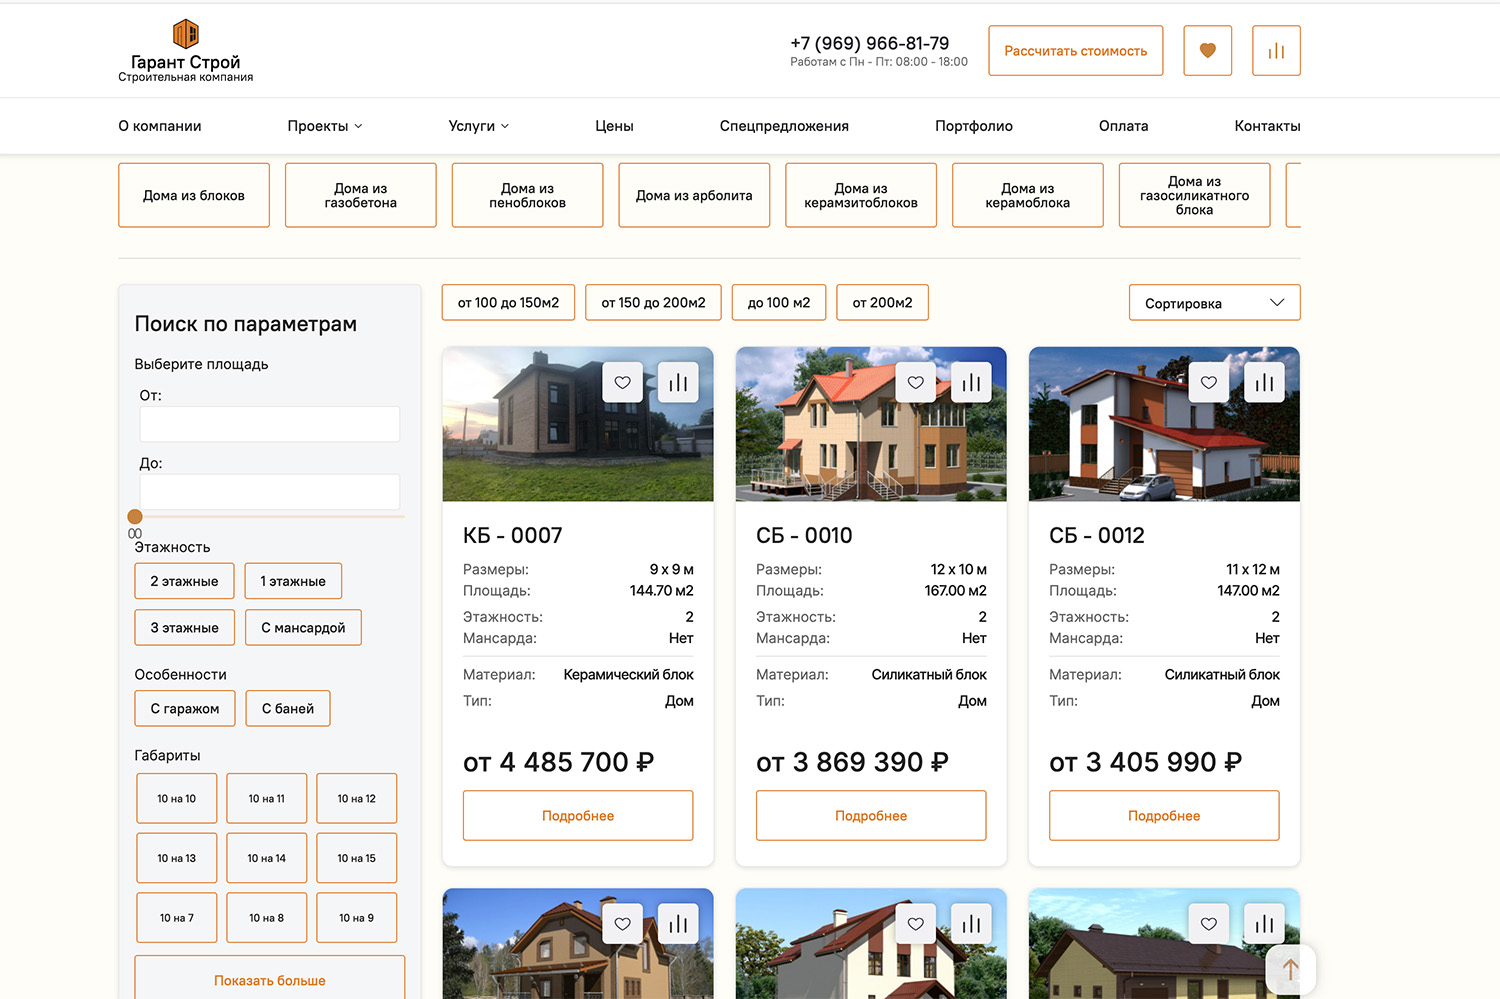Expand the Услуги menu
The image size is (1500, 999).
[478, 126]
